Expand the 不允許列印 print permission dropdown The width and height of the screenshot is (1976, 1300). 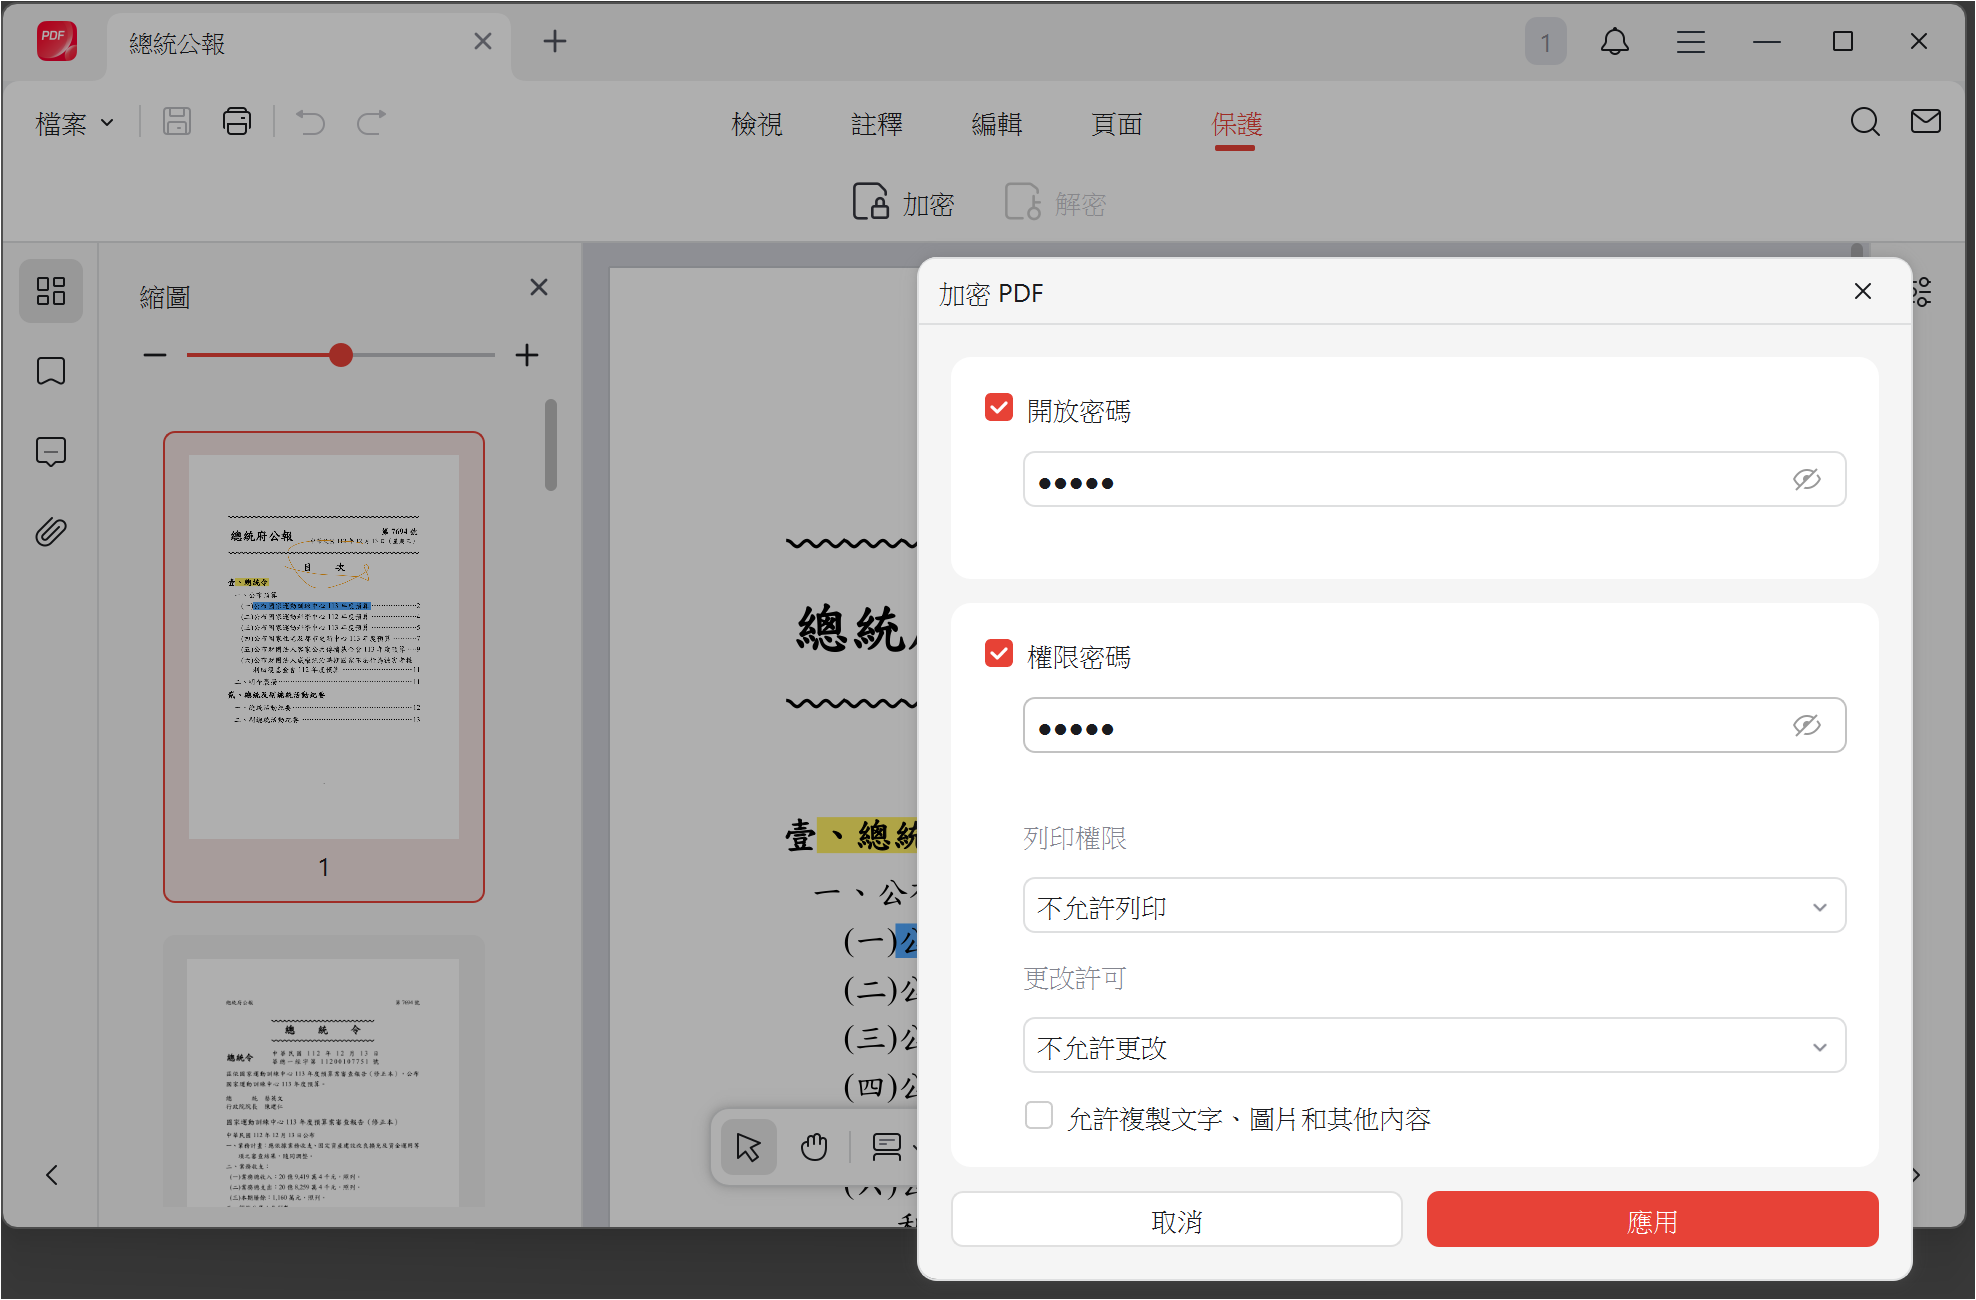pyautogui.click(x=1434, y=906)
